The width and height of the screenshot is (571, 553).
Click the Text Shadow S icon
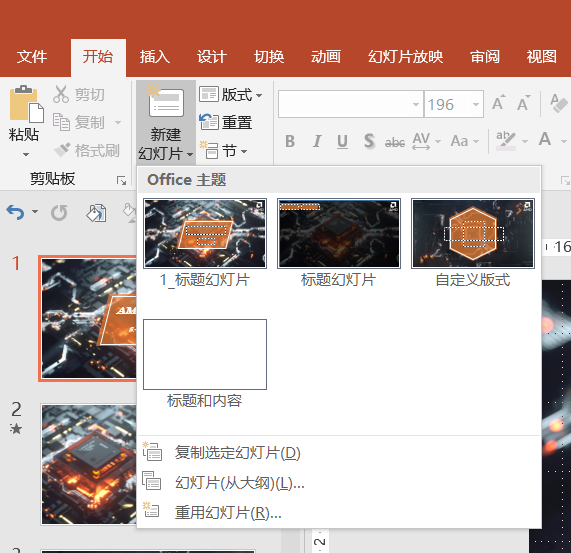point(369,141)
